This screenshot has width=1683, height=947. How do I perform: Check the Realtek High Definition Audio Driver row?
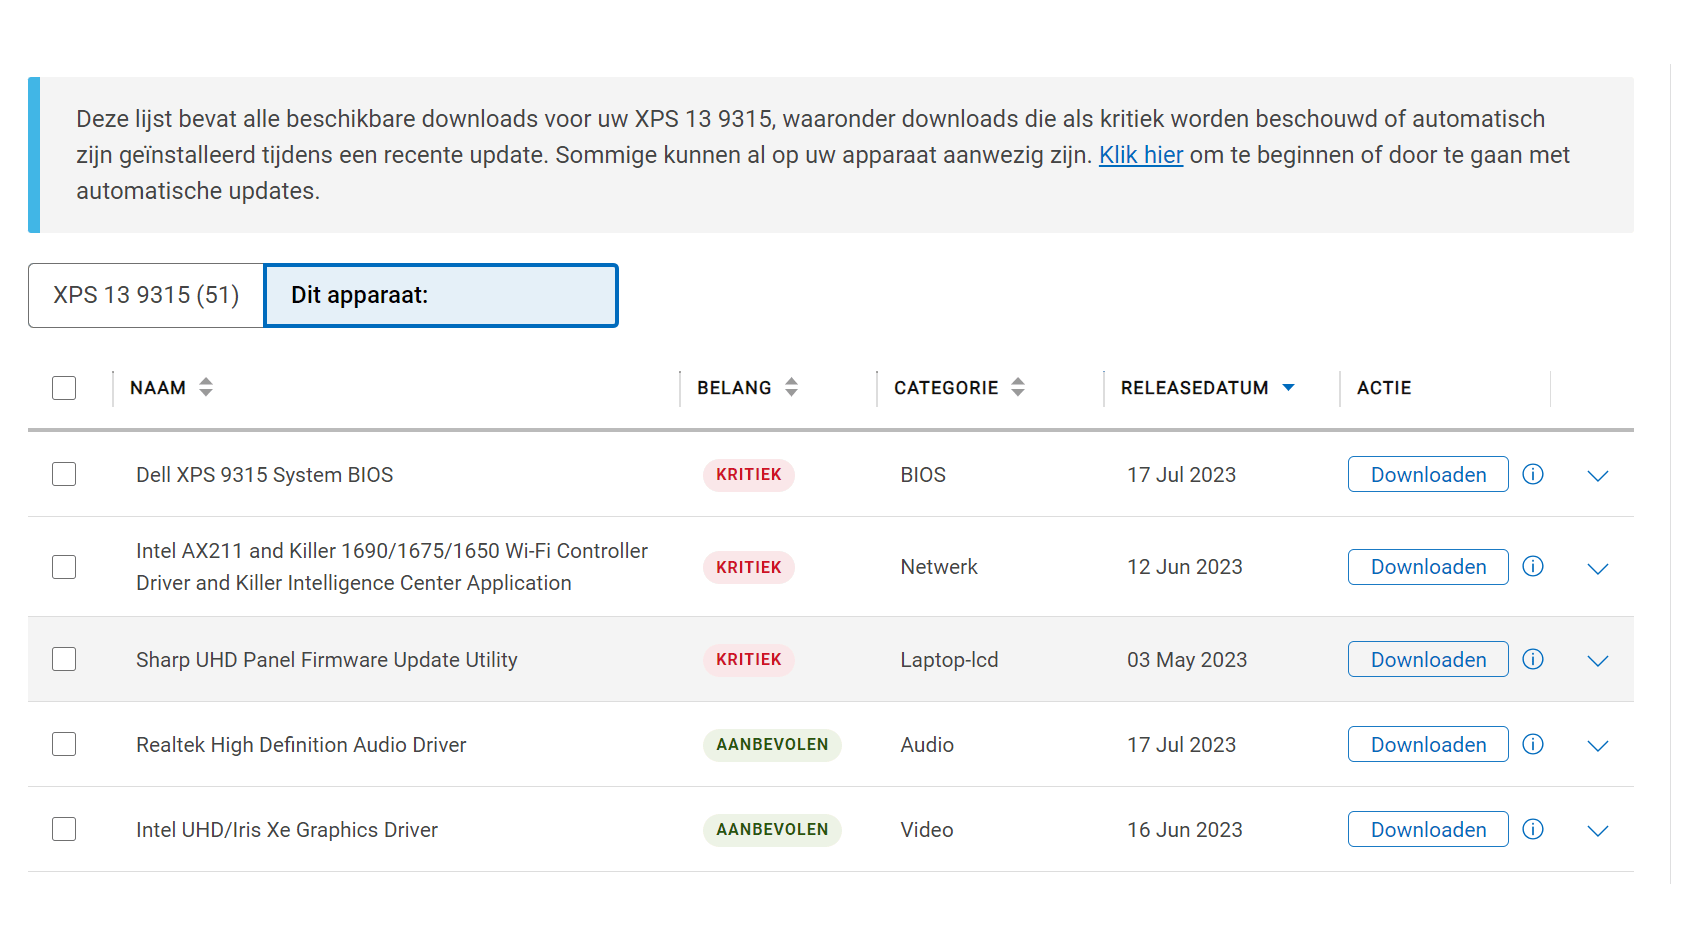pyautogui.click(x=64, y=744)
